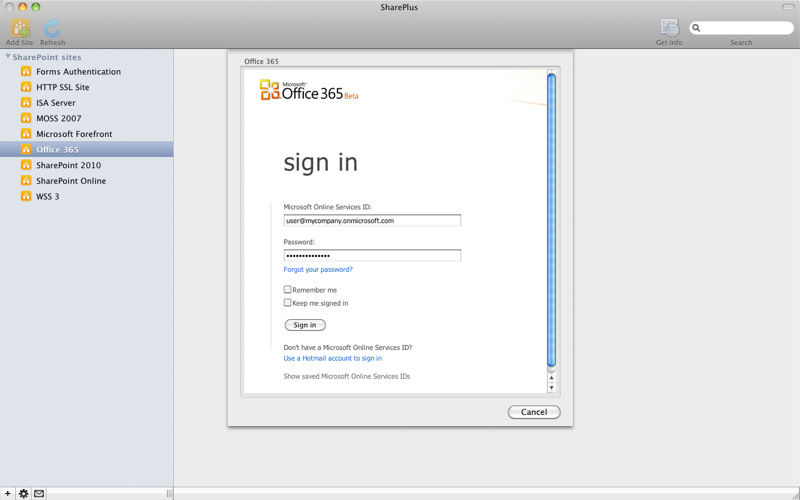Screen dimensions: 800x500
Task: Click the toolbar Search field
Action: tap(741, 28)
